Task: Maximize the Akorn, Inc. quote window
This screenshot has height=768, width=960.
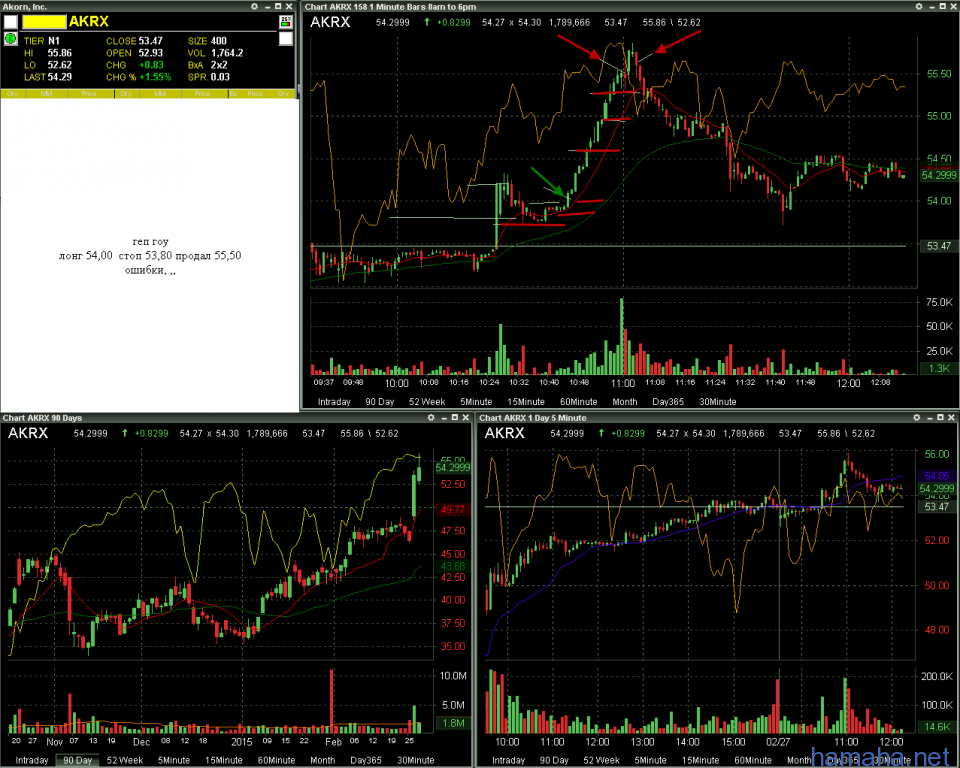Action: pyautogui.click(x=278, y=6)
